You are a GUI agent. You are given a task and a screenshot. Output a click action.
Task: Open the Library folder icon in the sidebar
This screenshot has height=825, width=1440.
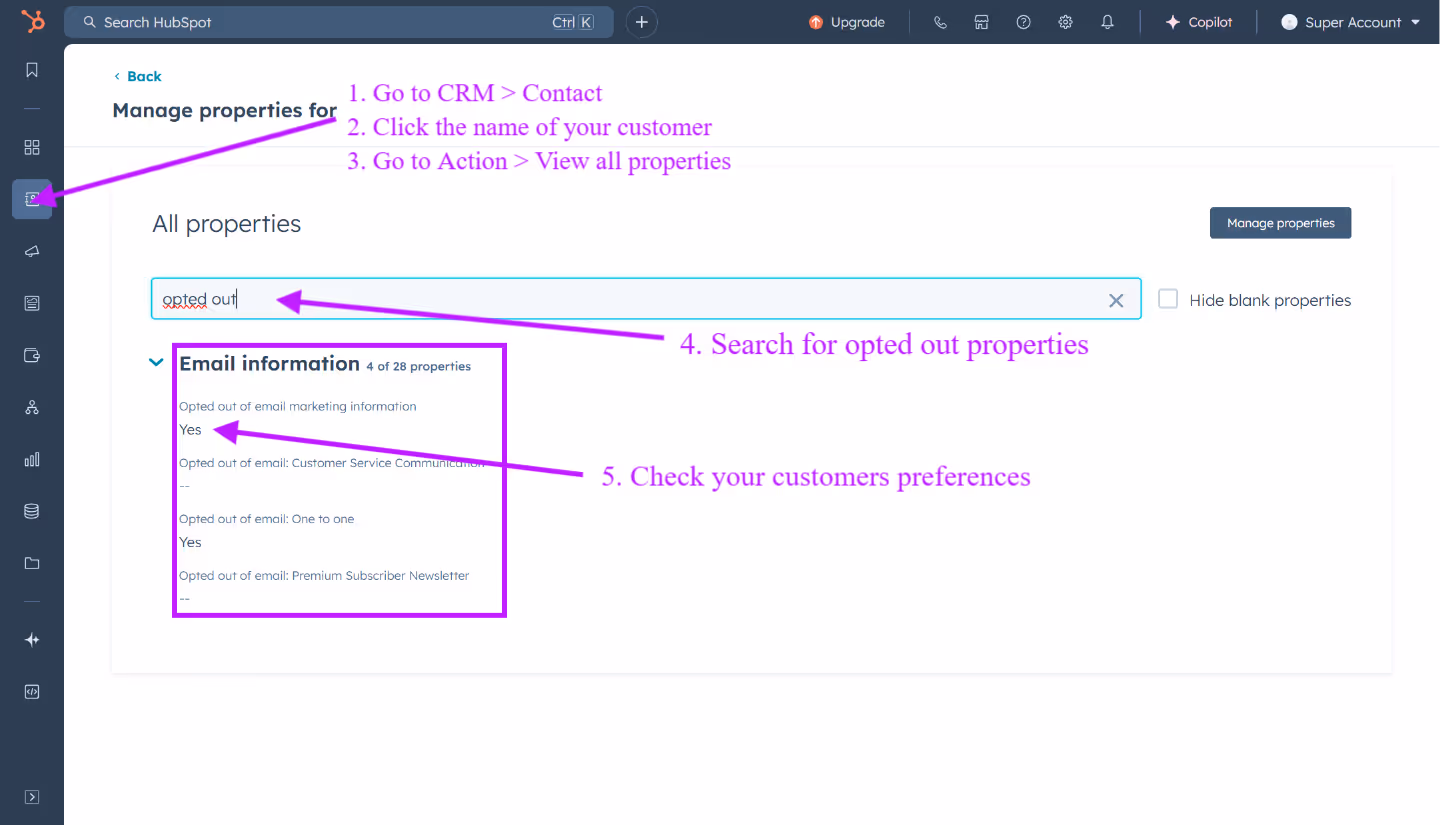(x=31, y=562)
